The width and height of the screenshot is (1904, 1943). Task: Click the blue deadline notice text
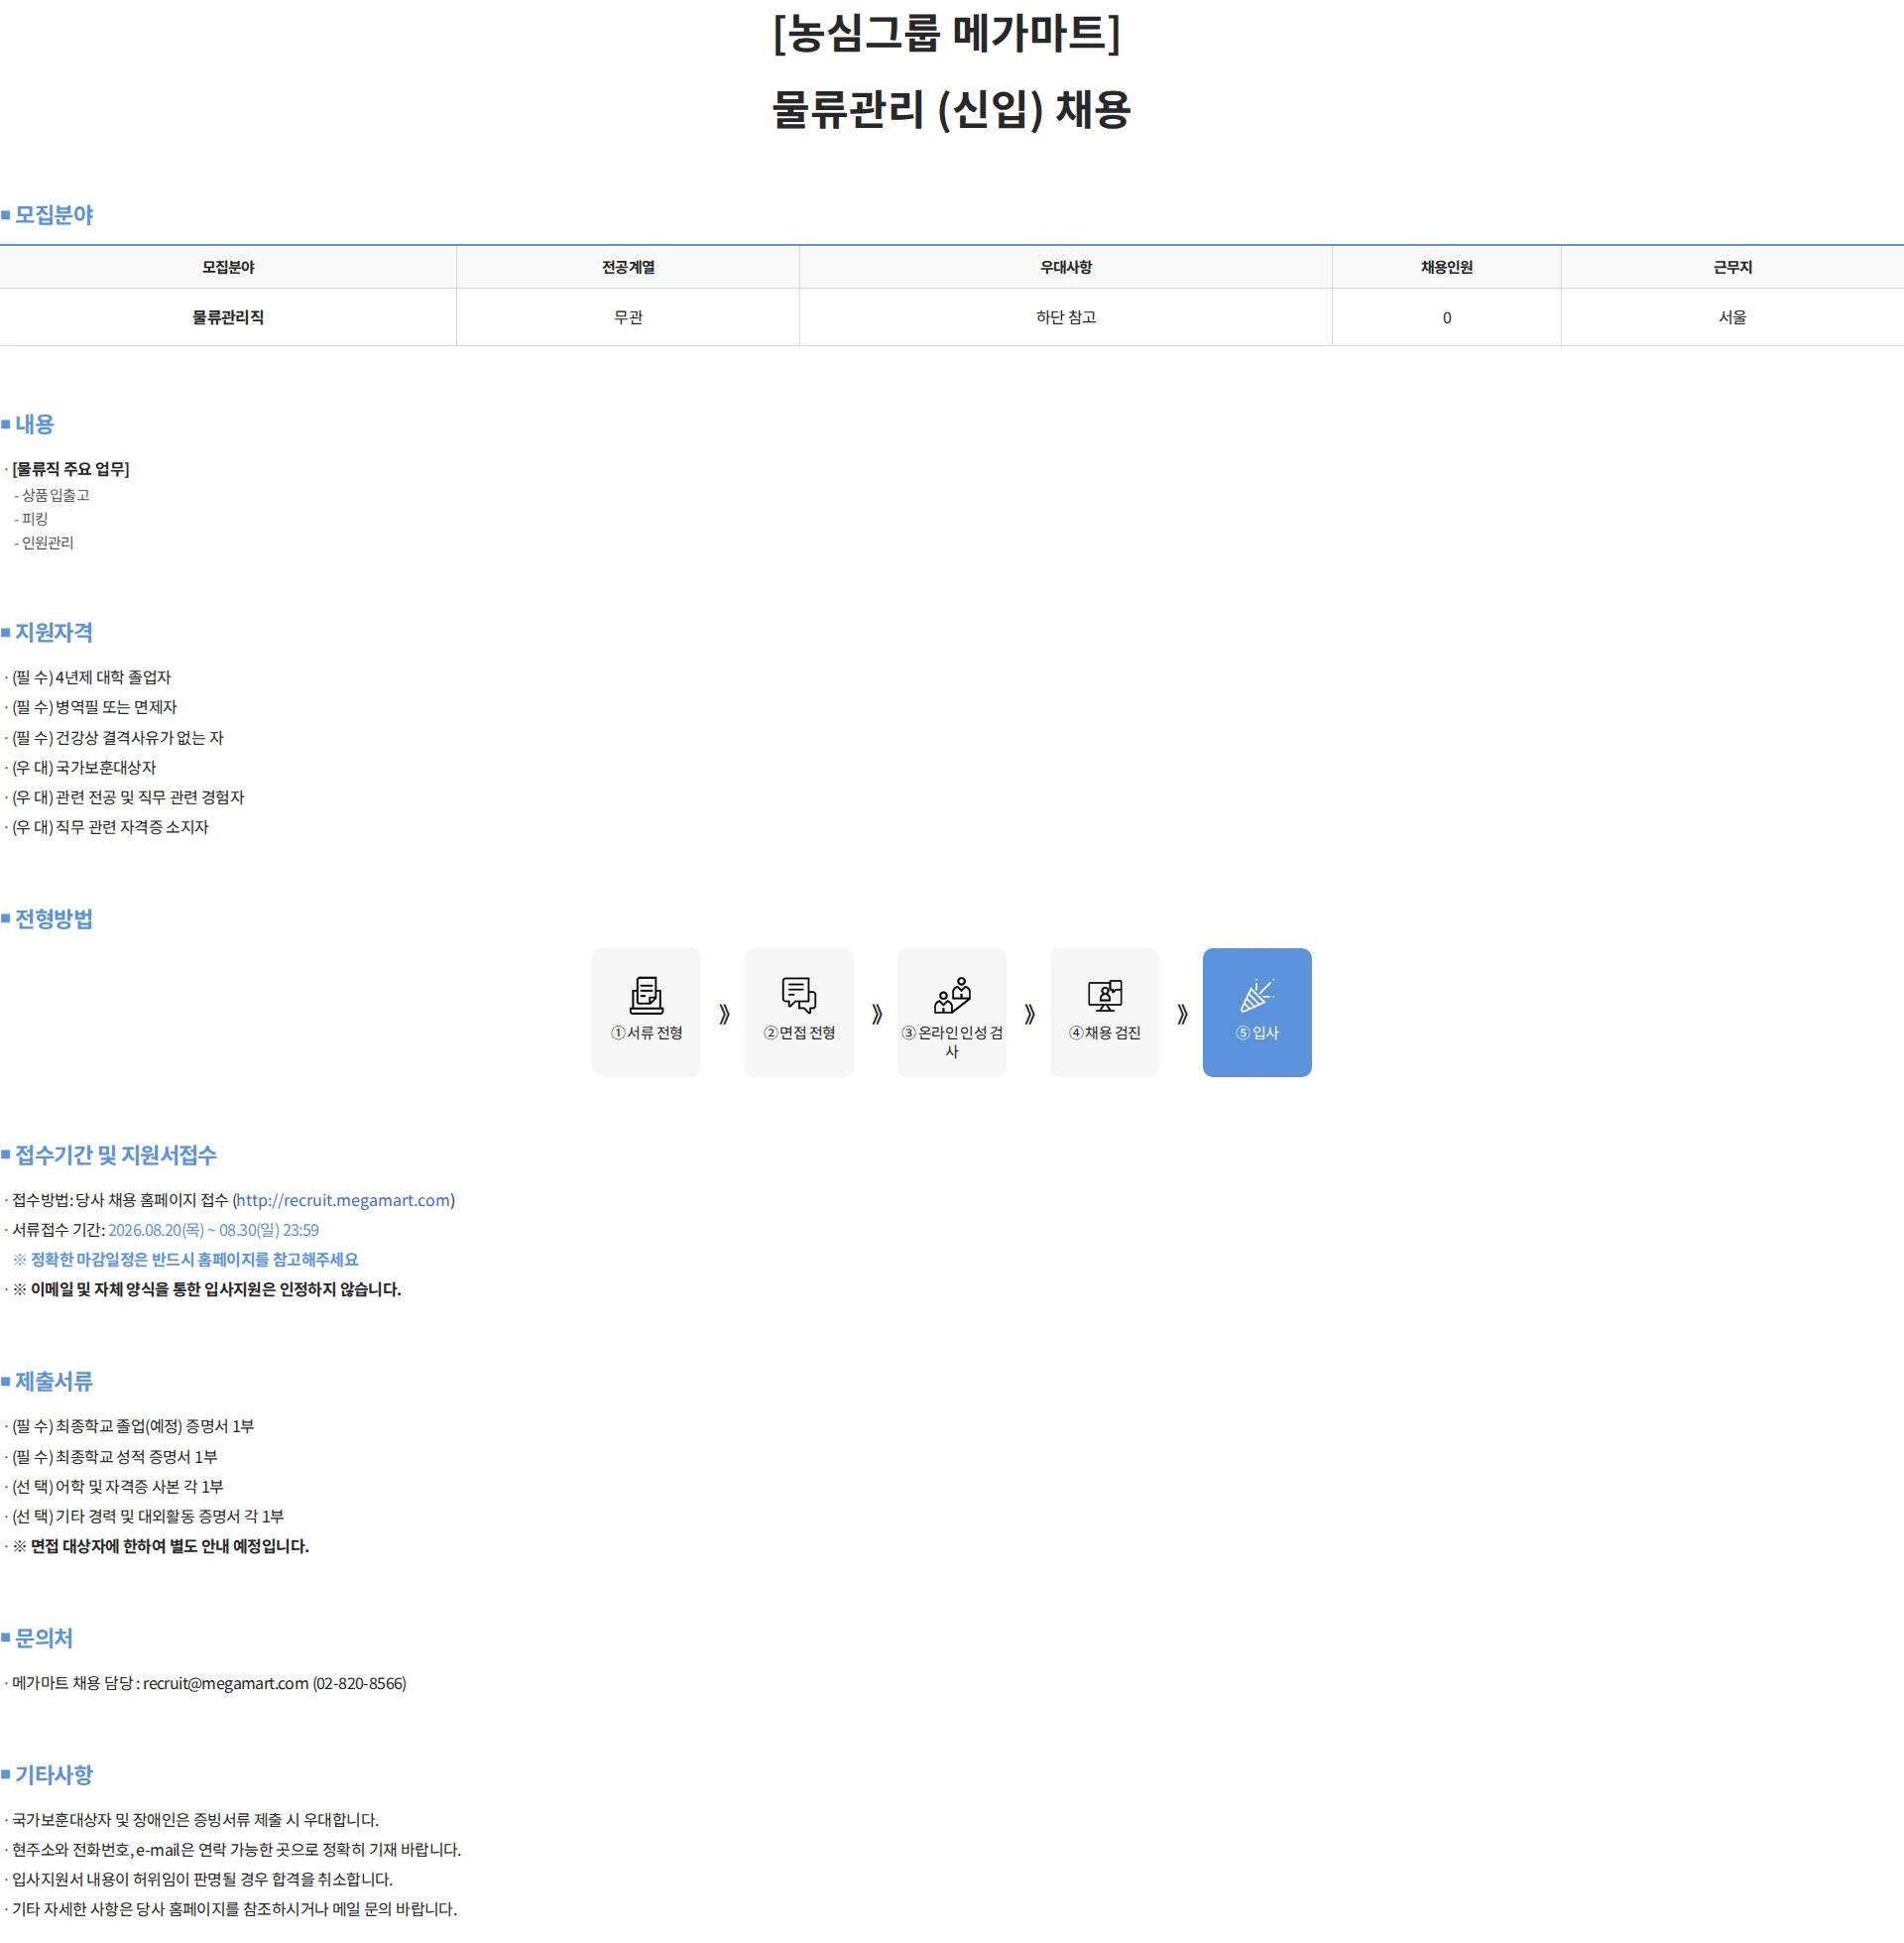coord(185,1260)
